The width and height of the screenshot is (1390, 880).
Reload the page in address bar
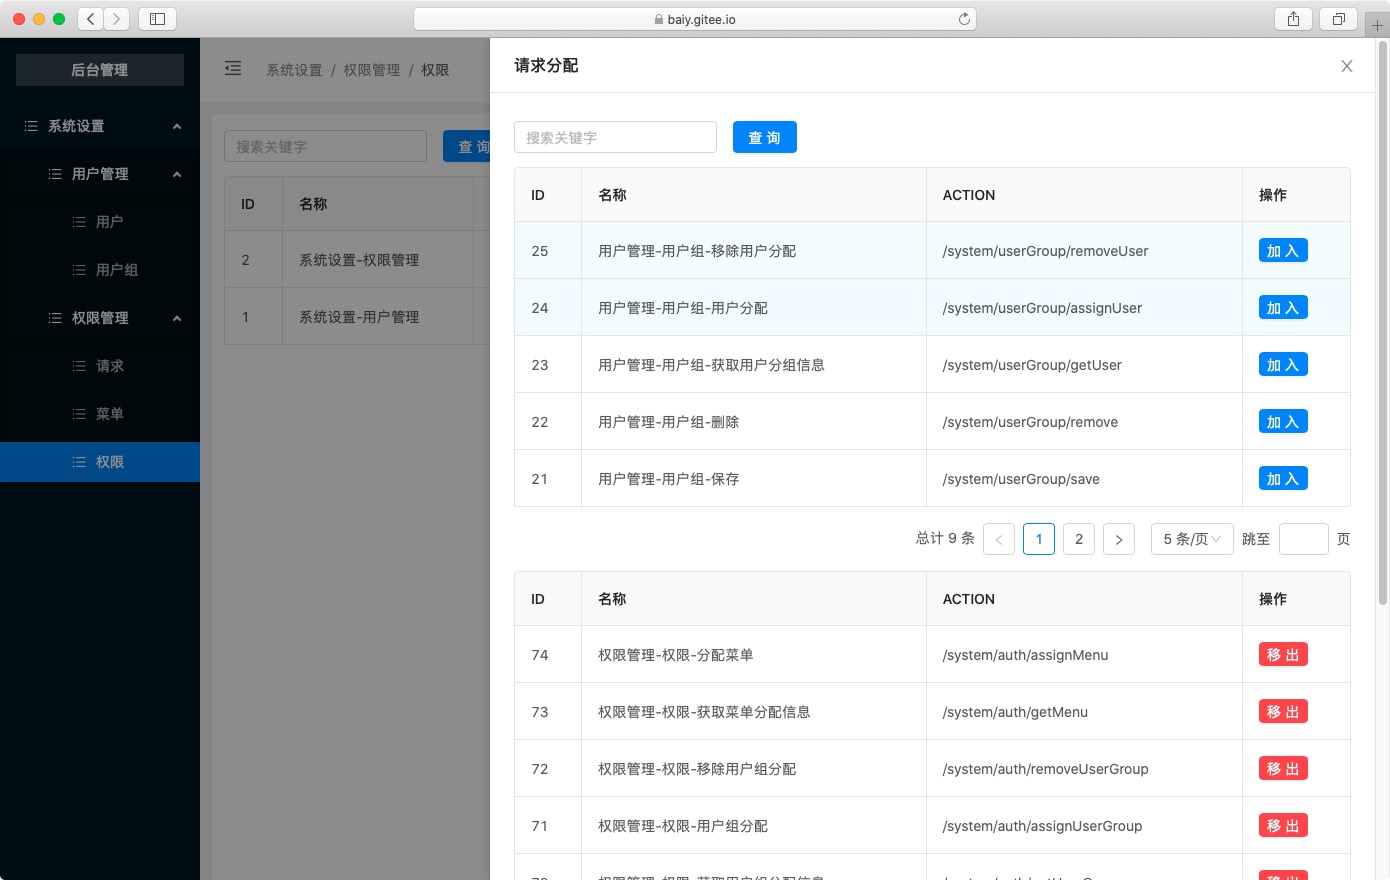964,19
